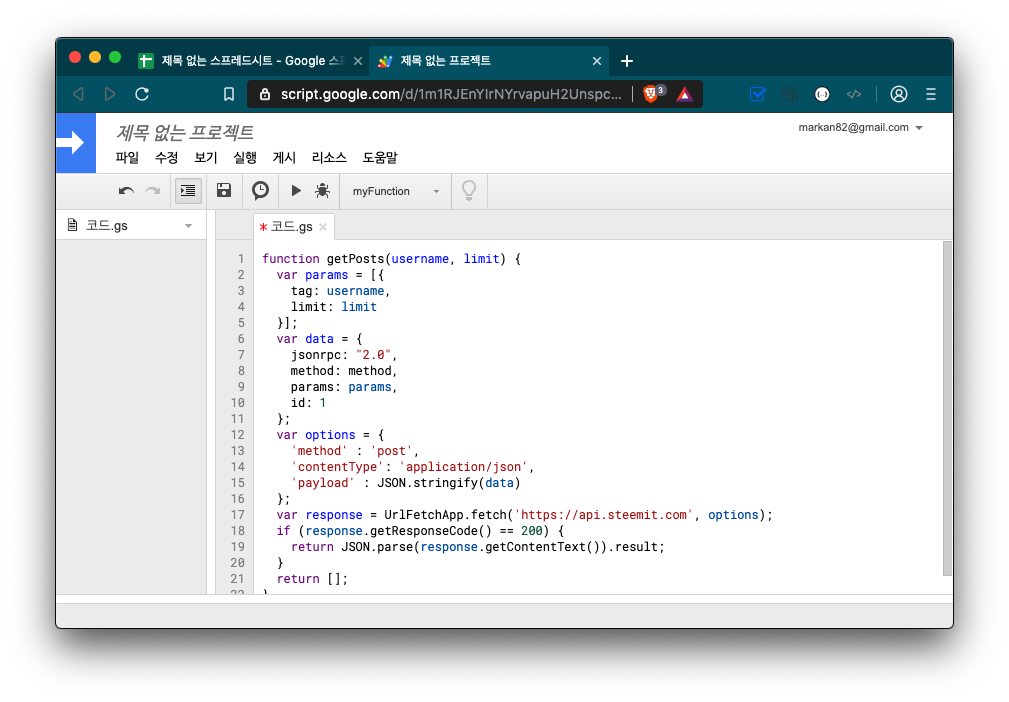Open the current project's triggers clock icon

(x=260, y=191)
